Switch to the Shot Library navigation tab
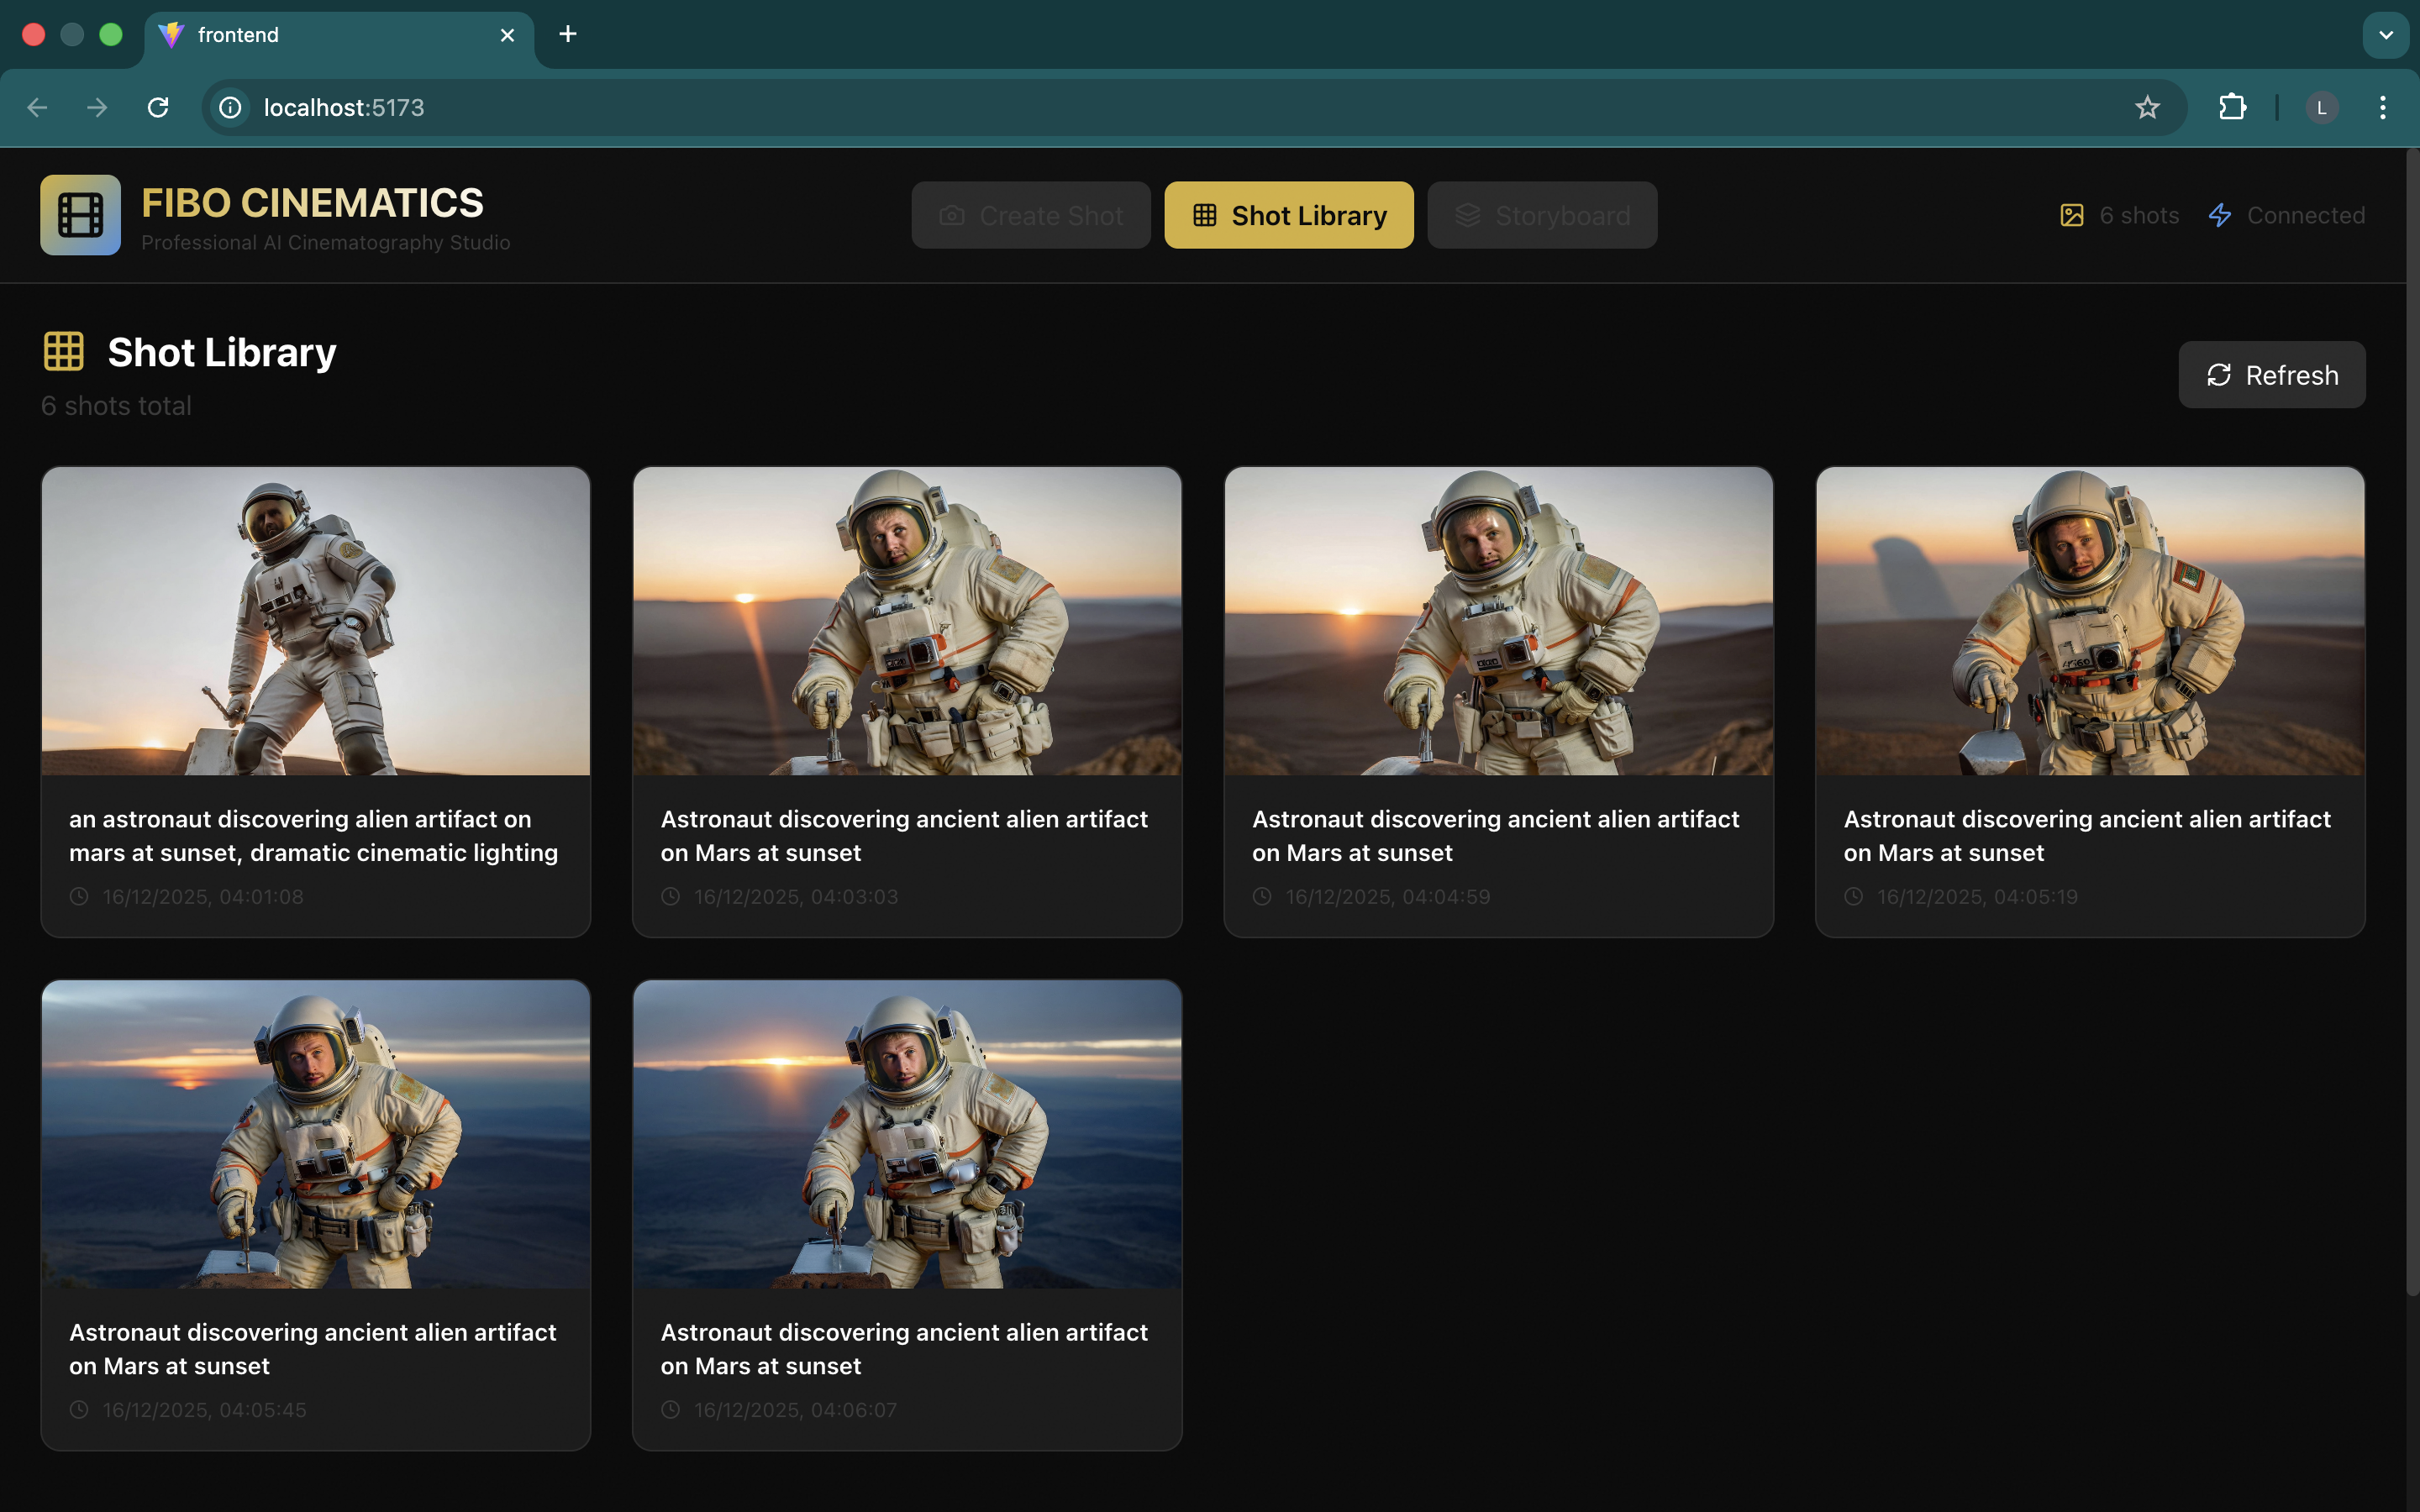Image resolution: width=2420 pixels, height=1512 pixels. [x=1288, y=215]
